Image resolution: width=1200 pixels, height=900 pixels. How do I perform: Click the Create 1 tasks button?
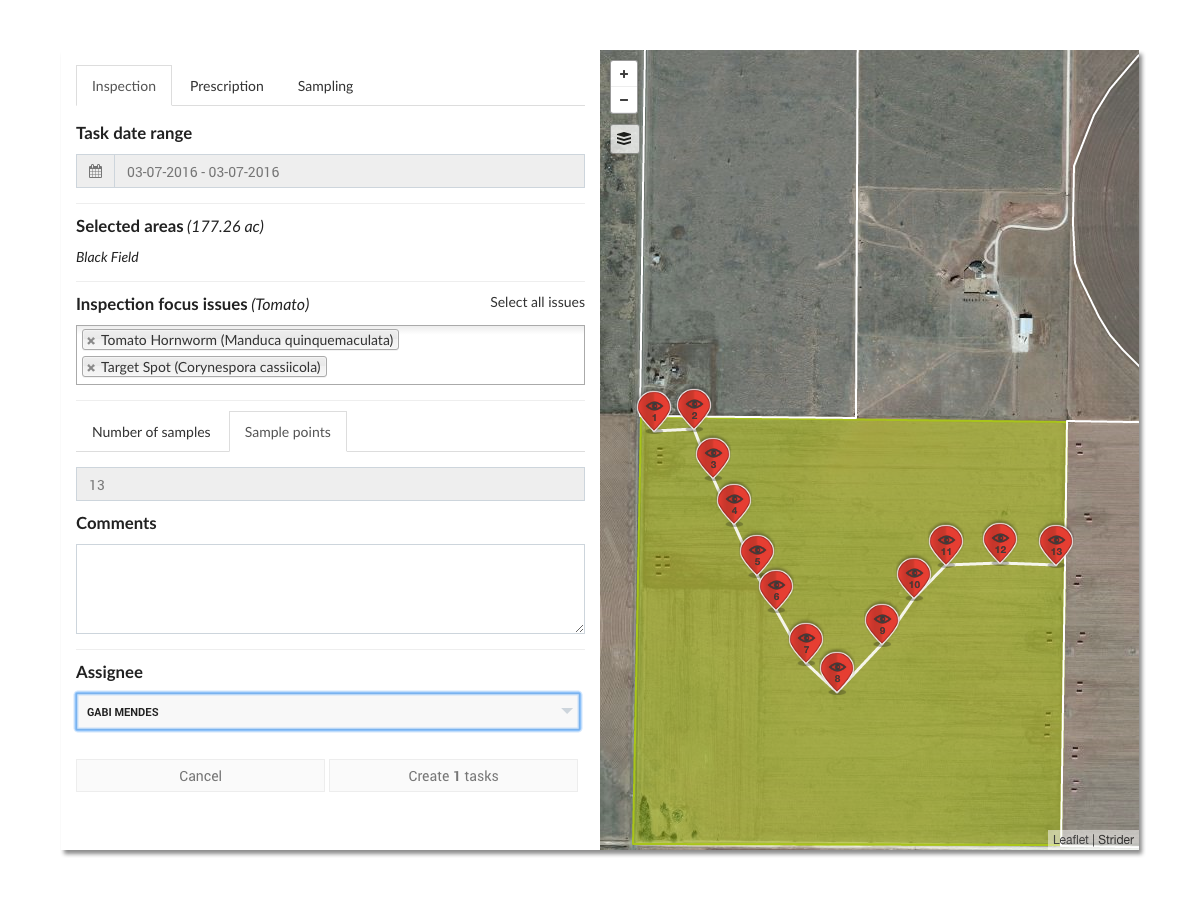(x=453, y=776)
